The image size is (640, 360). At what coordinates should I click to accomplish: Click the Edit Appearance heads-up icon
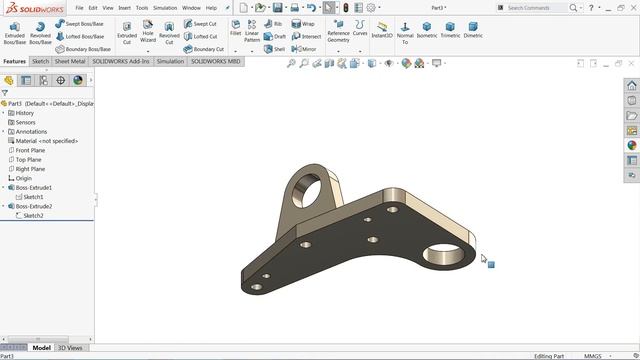406,63
